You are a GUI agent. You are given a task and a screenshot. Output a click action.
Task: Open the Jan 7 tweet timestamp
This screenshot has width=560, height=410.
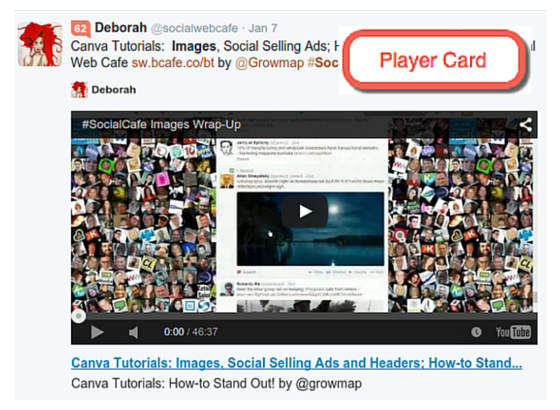click(x=263, y=28)
